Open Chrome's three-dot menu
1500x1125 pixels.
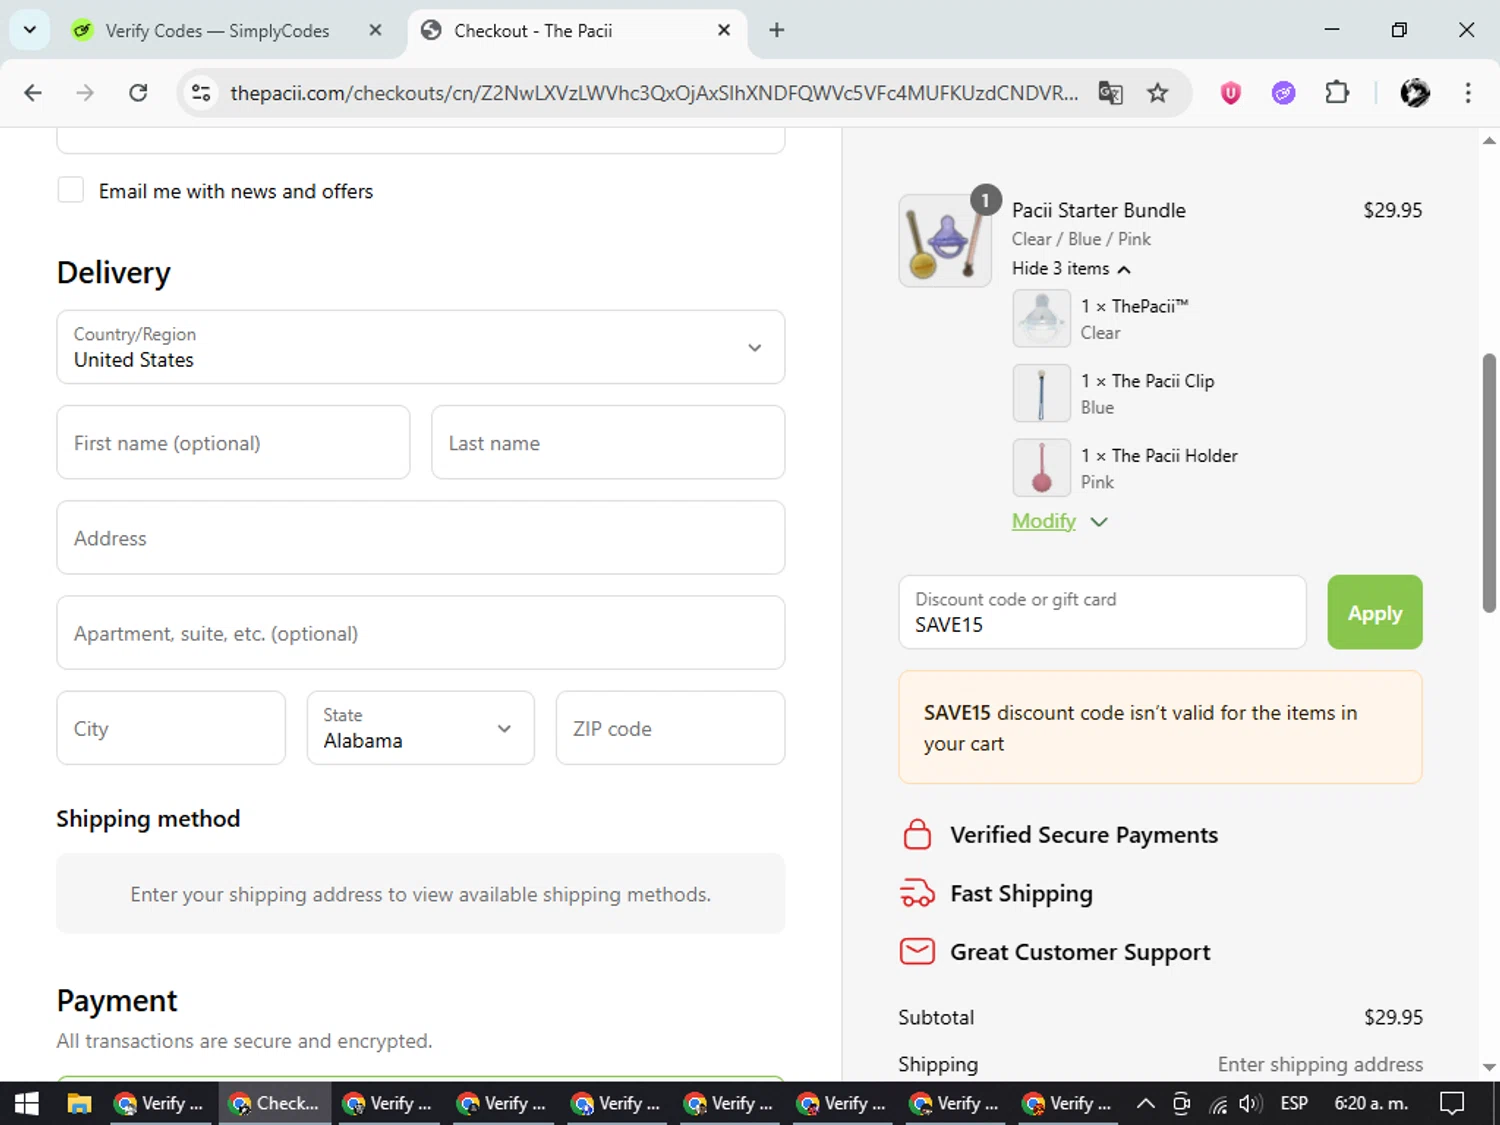[1468, 93]
